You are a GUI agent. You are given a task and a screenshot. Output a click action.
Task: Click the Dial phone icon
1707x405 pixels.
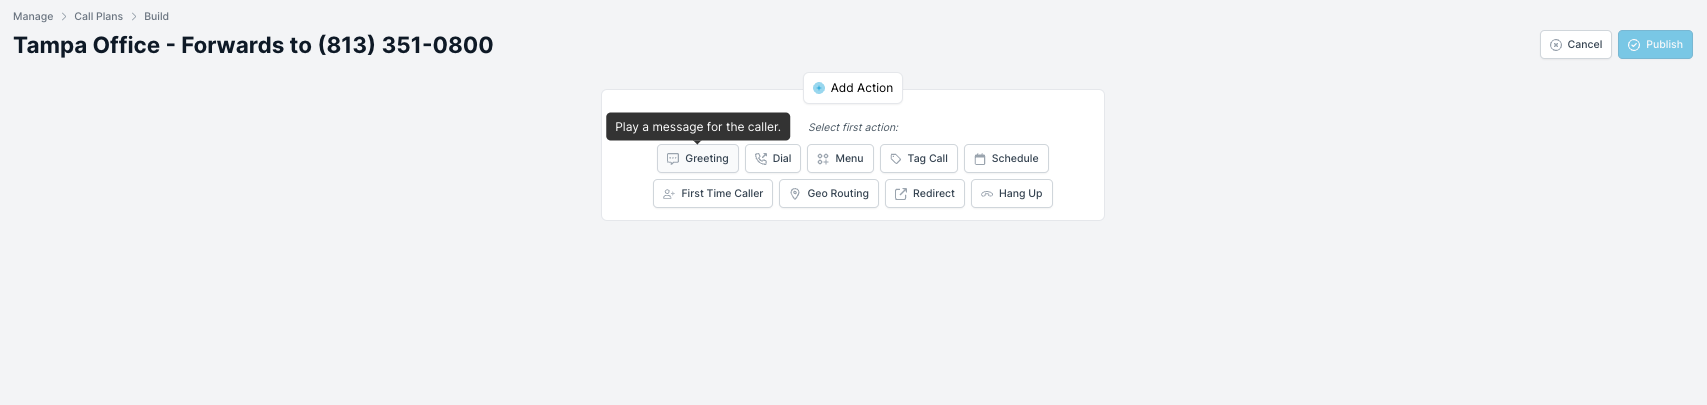point(761,159)
